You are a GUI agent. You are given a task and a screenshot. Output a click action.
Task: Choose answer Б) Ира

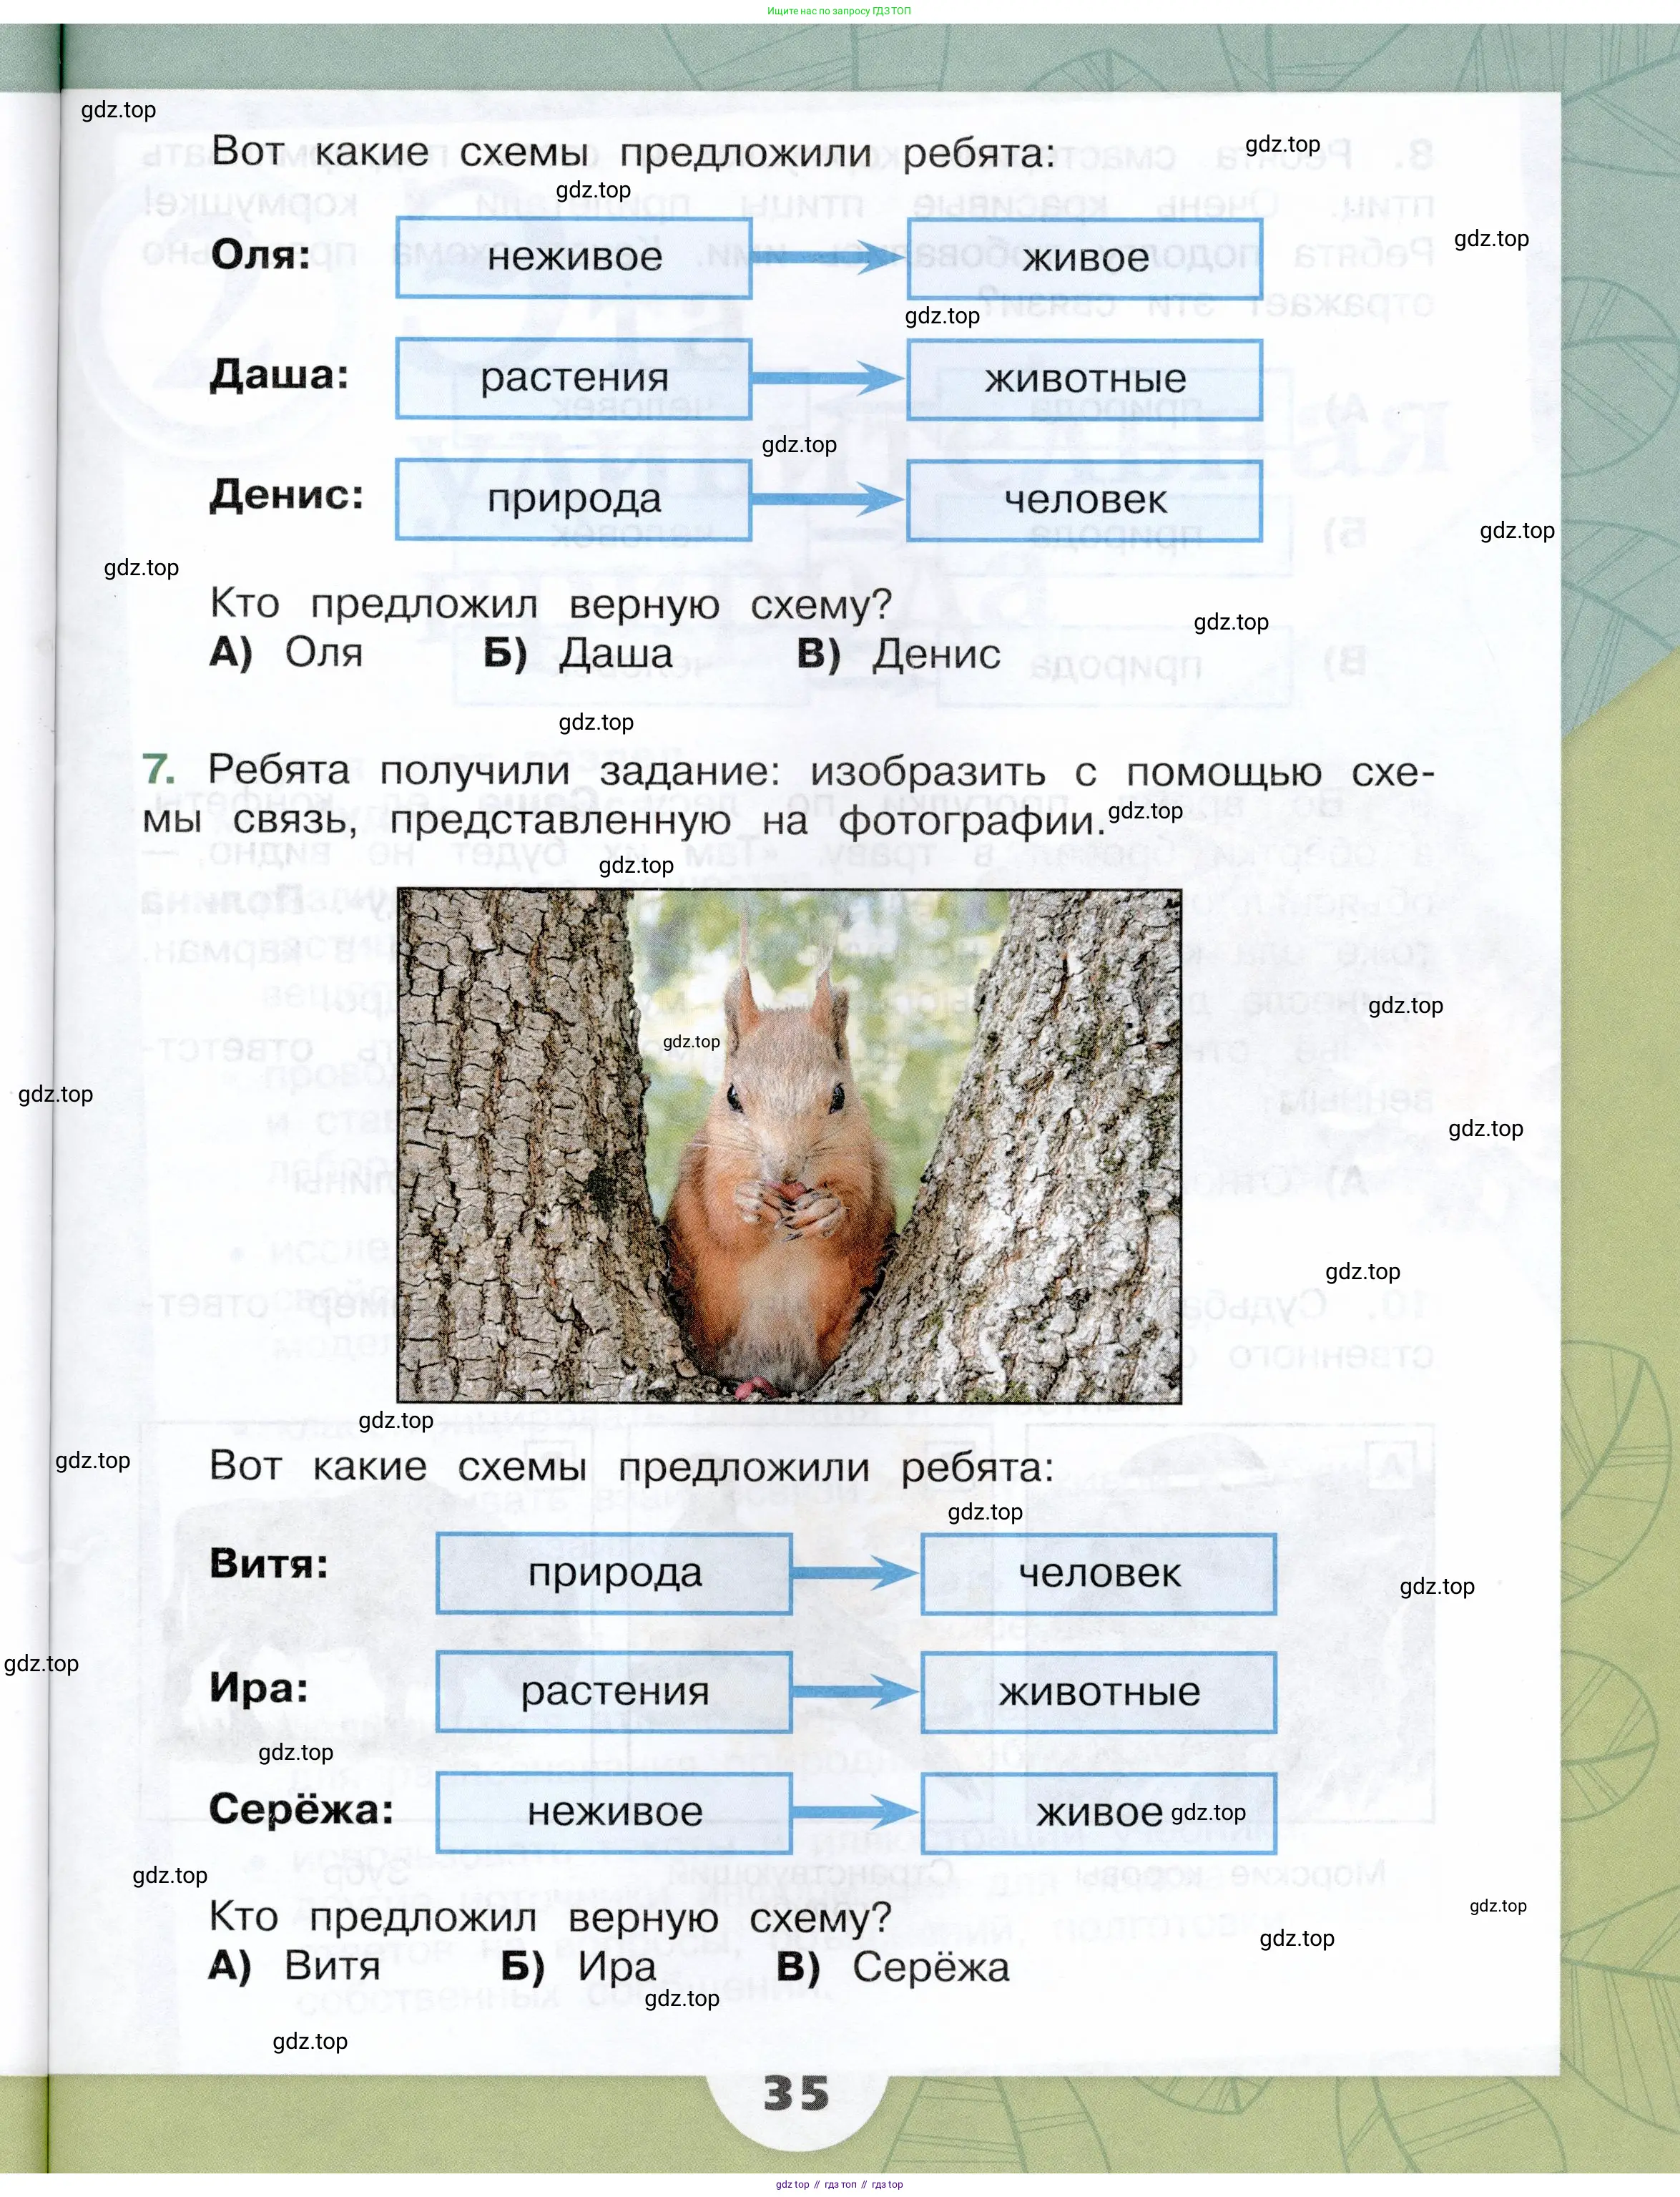pos(580,1966)
